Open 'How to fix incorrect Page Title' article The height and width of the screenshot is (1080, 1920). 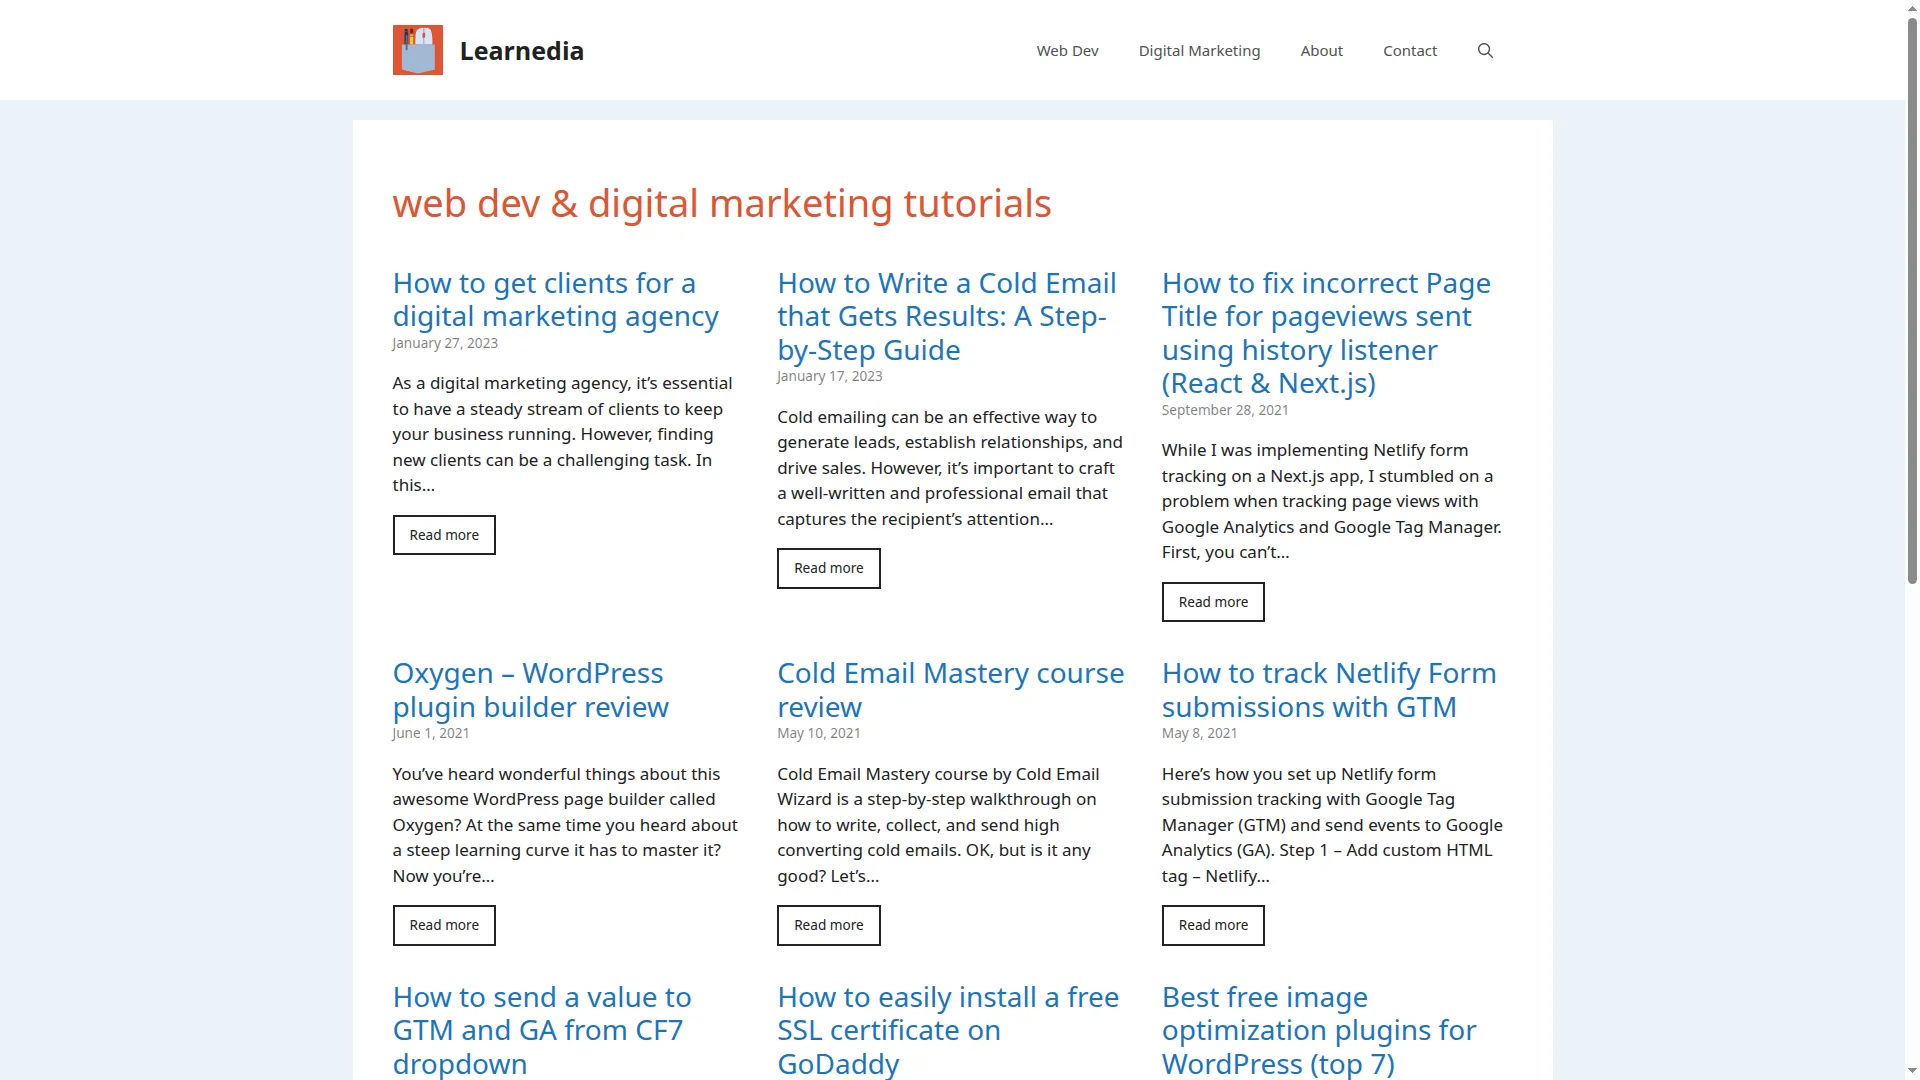pos(1326,333)
